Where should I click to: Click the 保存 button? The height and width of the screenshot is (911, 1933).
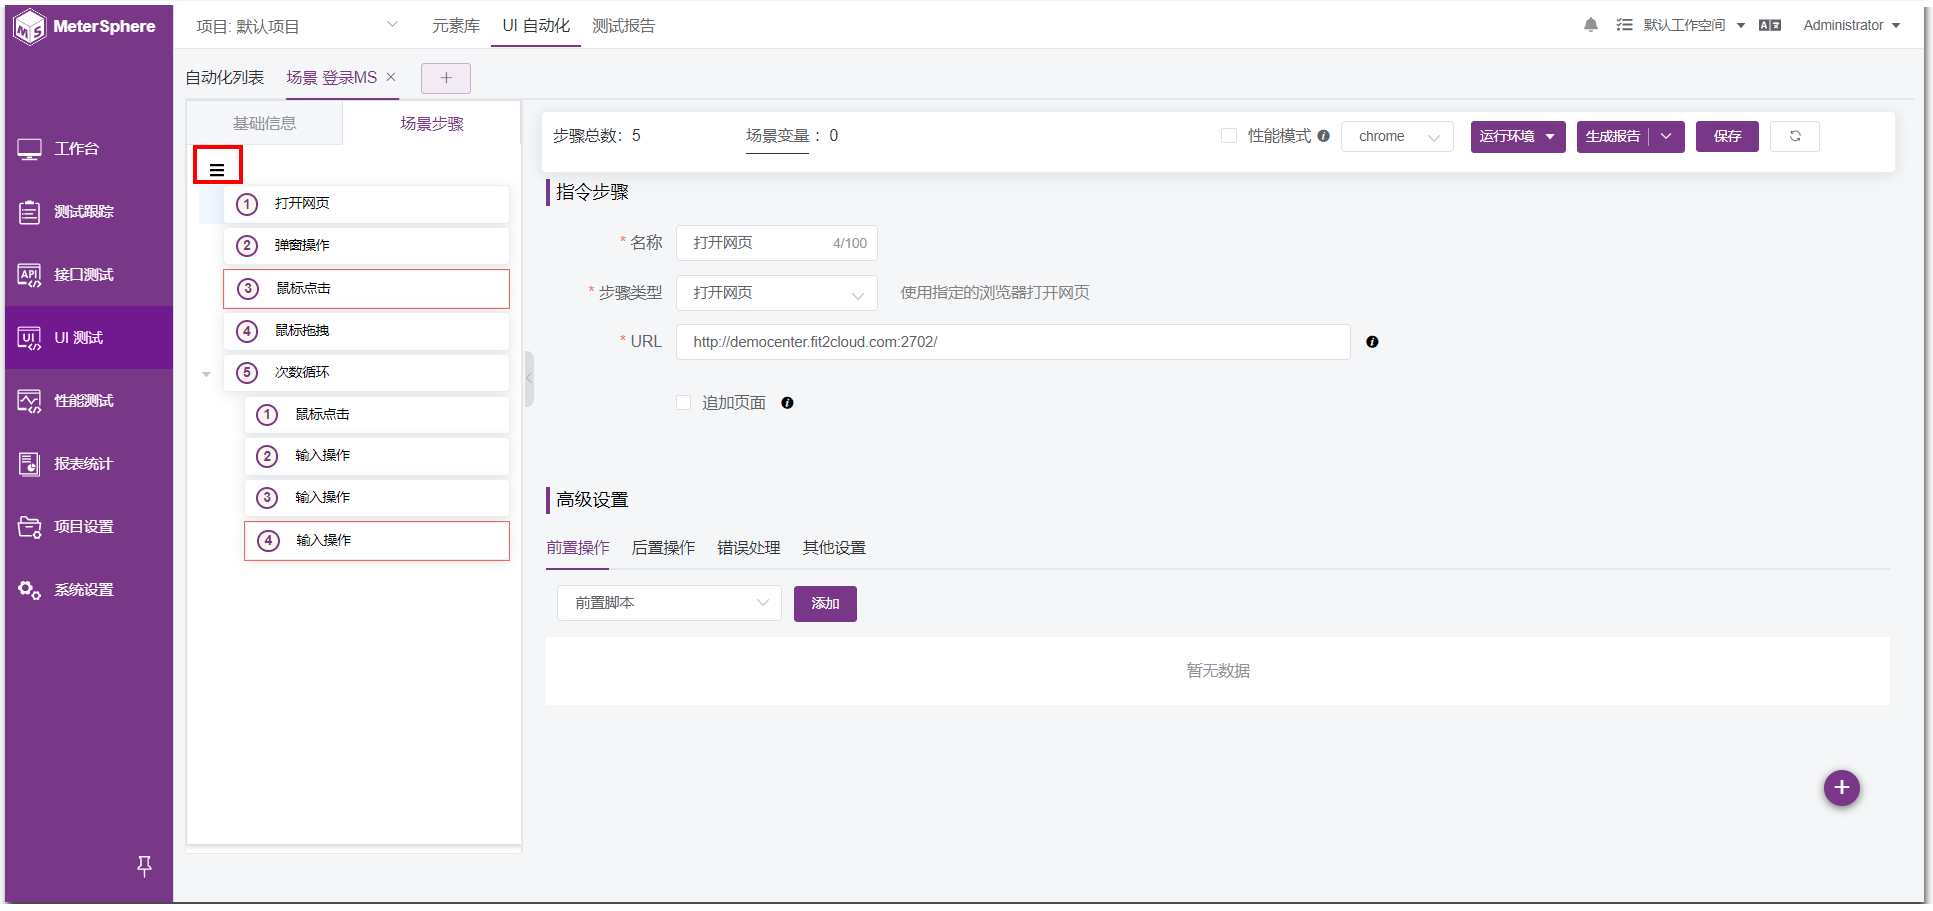point(1727,136)
